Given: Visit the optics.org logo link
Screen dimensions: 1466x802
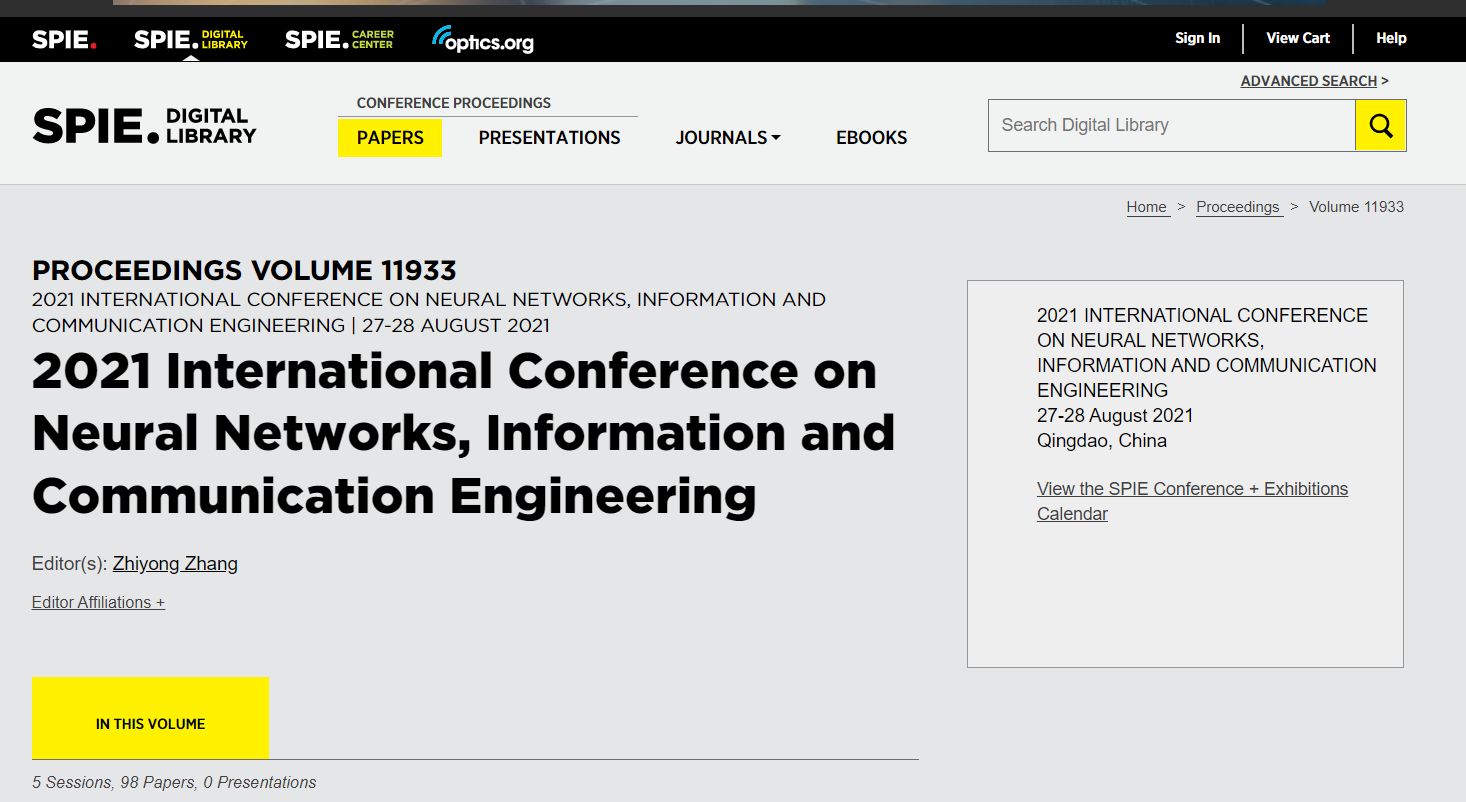Looking at the screenshot, I should 483,40.
